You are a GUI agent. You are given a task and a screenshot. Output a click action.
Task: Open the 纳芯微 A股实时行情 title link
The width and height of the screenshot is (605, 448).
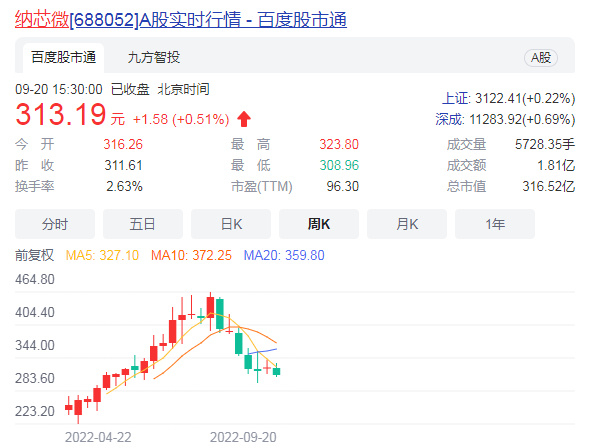click(181, 19)
